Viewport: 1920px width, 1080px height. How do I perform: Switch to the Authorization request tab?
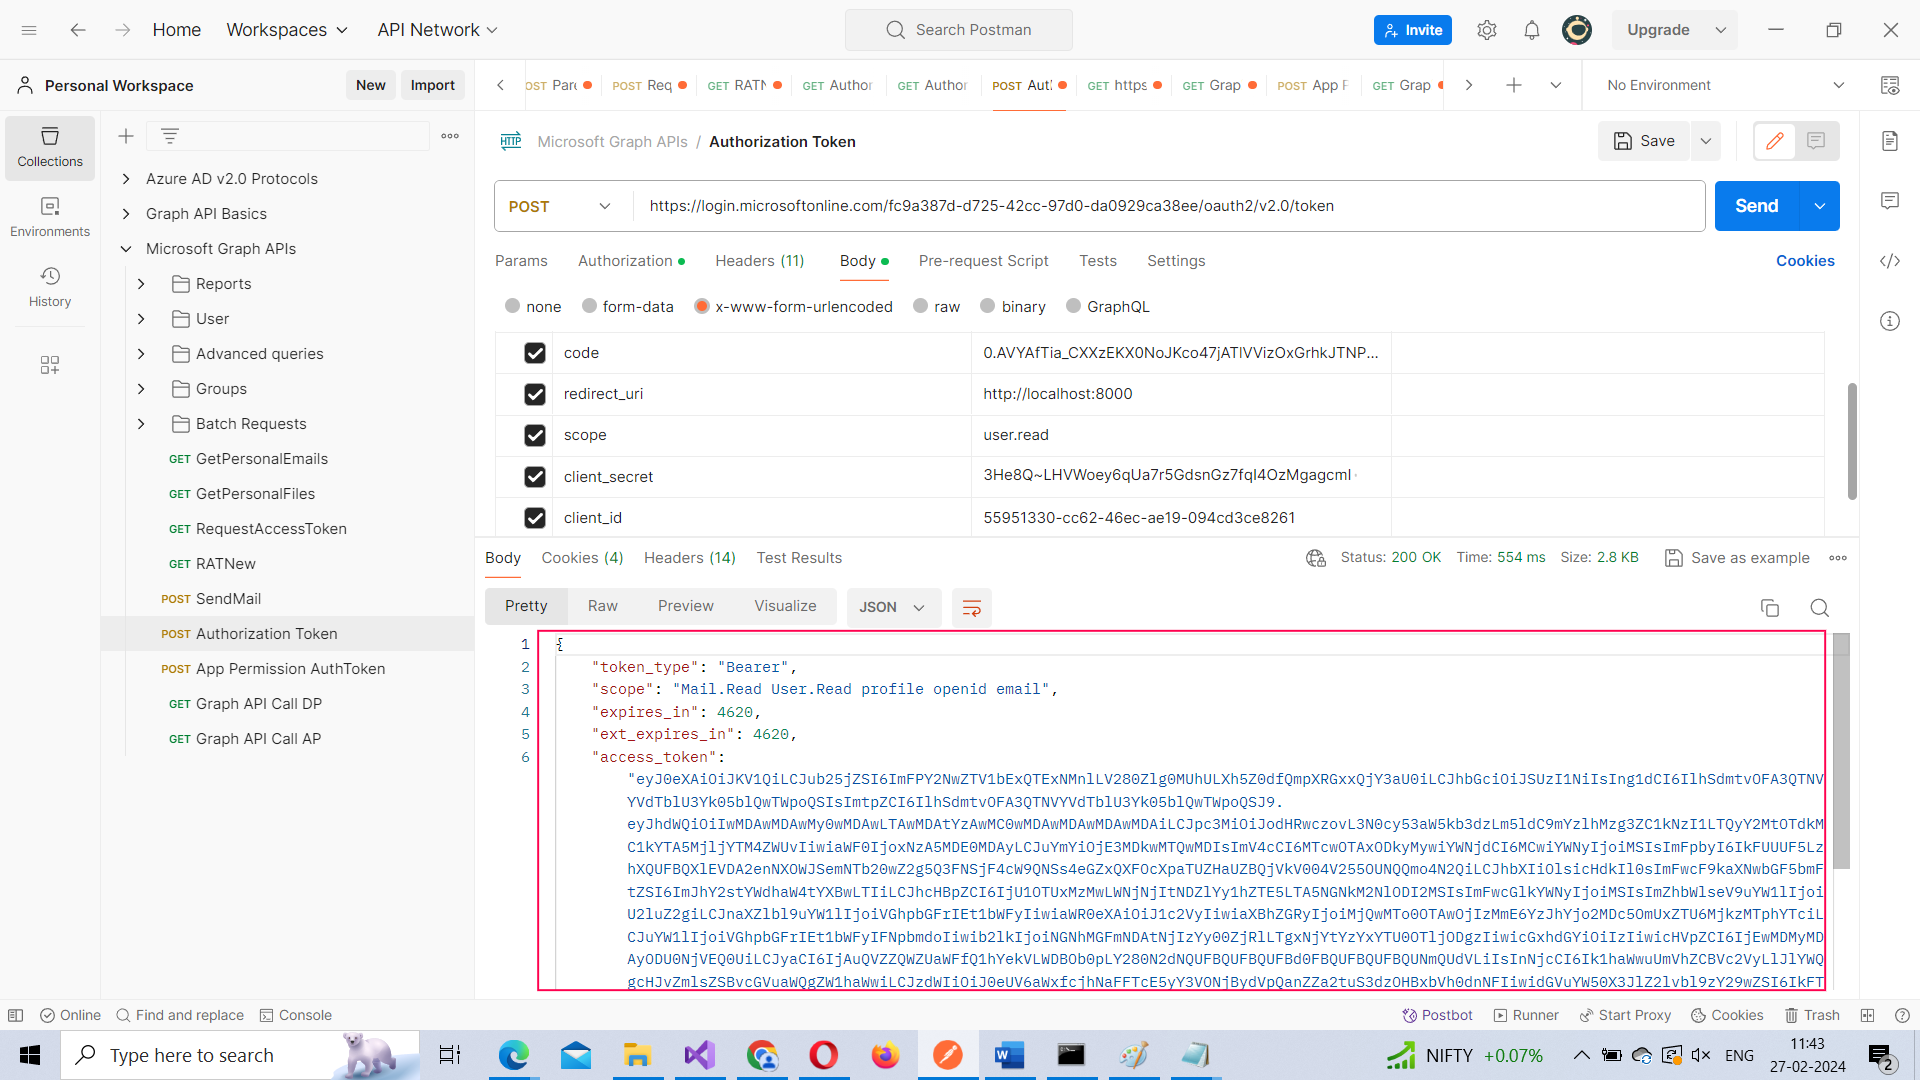631,261
